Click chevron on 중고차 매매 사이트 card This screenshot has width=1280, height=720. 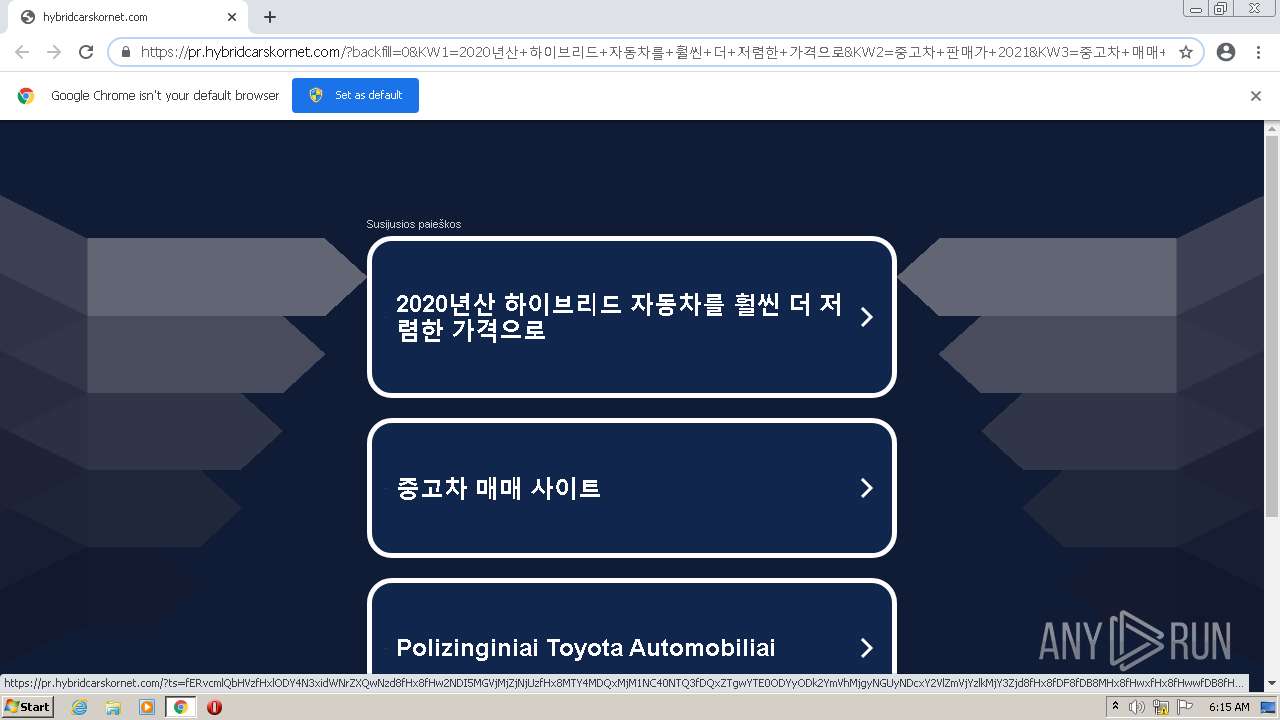[866, 488]
